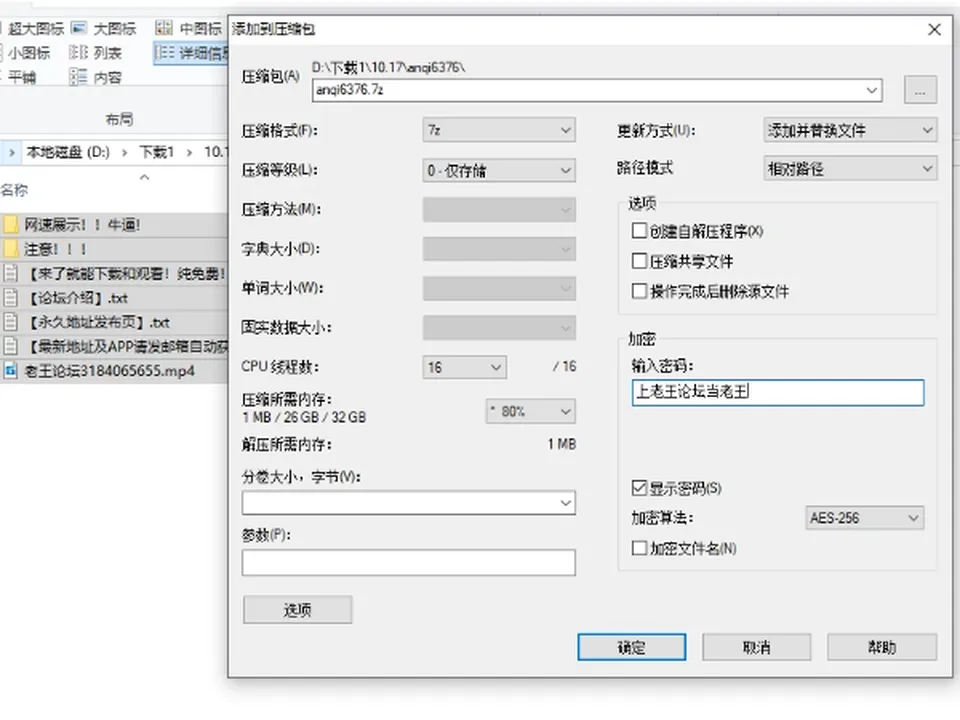
Task: Click the 选项 button below 参数
Action: click(x=298, y=610)
